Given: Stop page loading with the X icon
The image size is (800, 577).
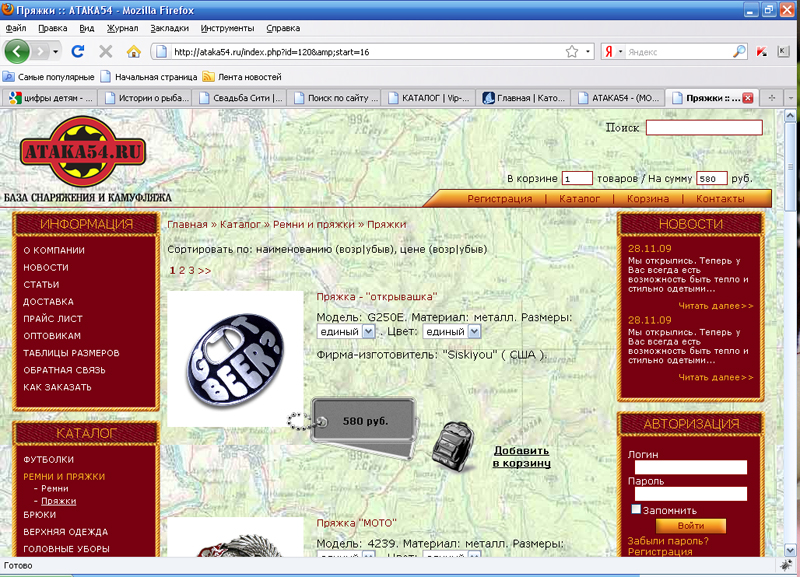Looking at the screenshot, I should (106, 51).
